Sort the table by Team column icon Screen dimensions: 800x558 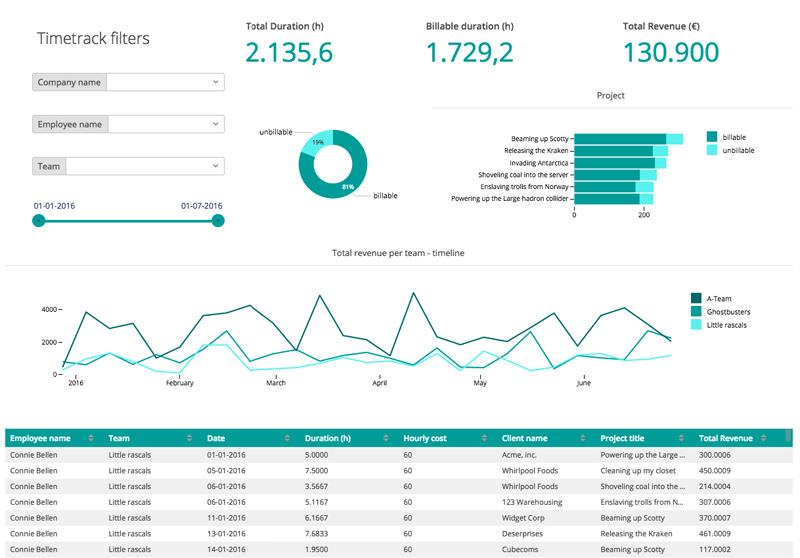190,438
